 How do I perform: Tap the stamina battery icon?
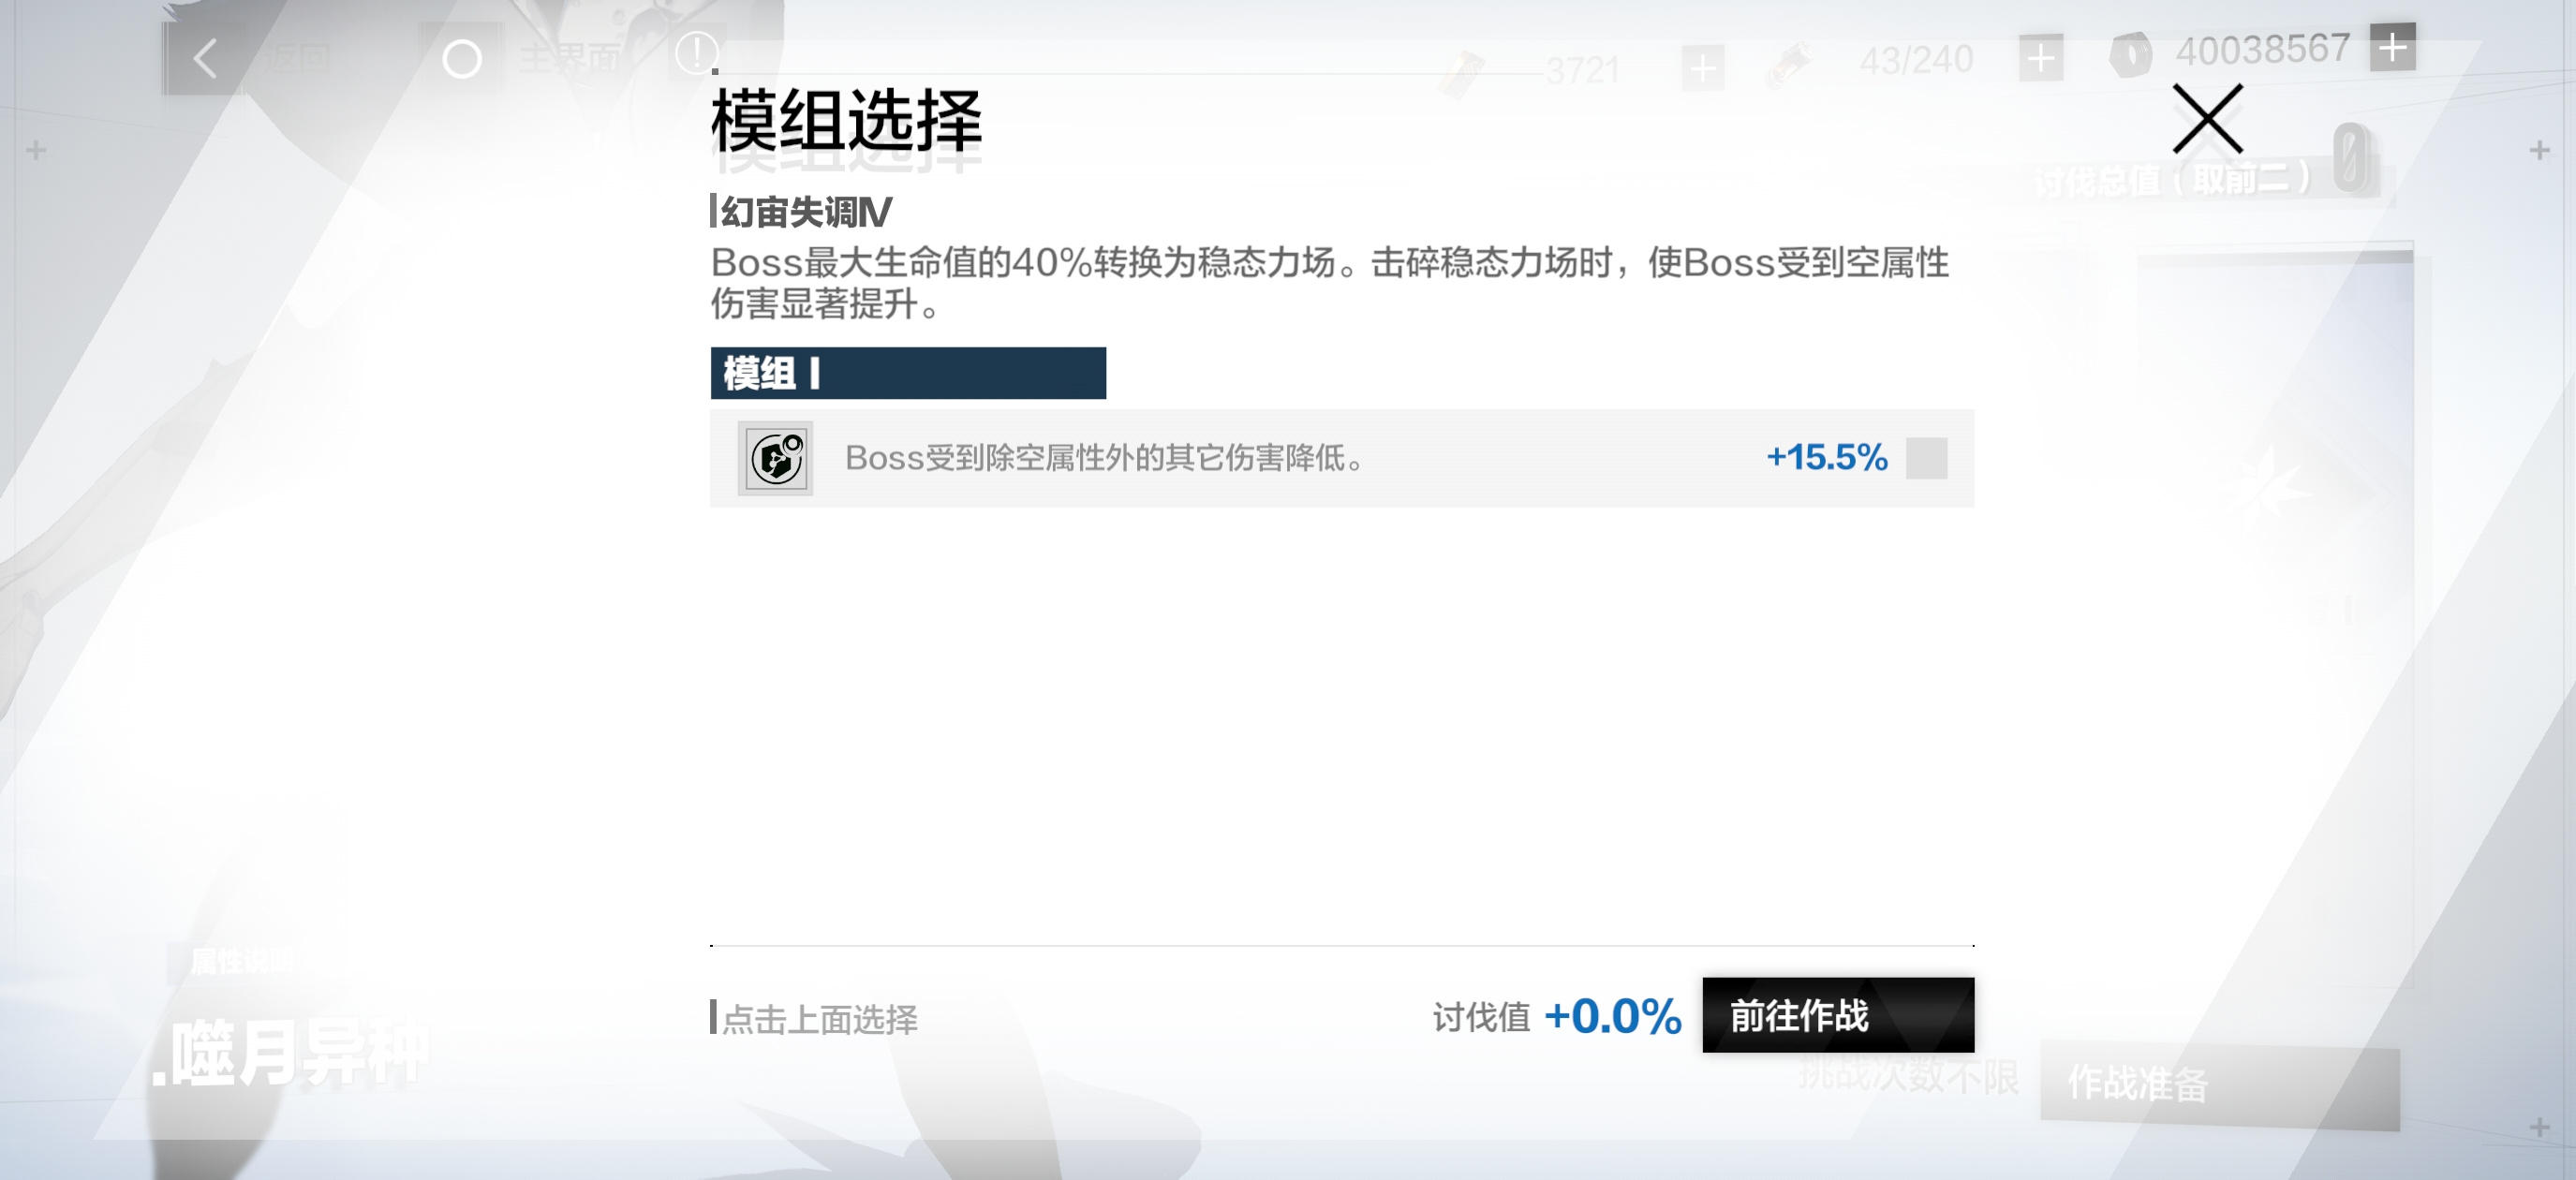pyautogui.click(x=1790, y=62)
